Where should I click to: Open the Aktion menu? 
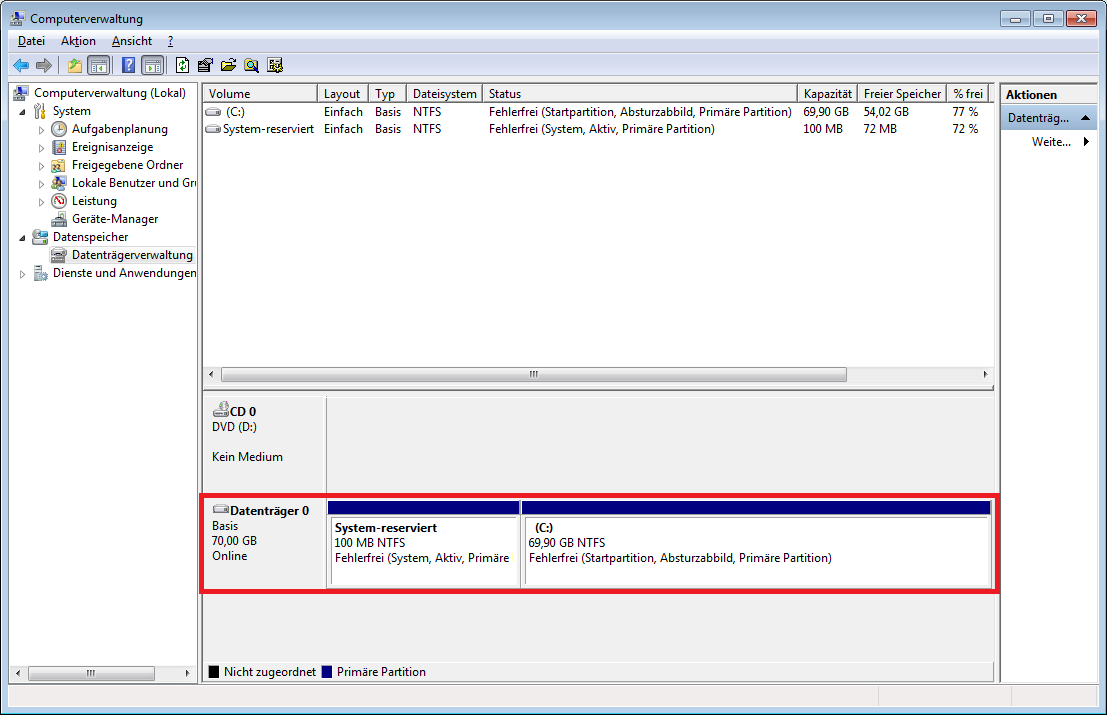point(78,41)
